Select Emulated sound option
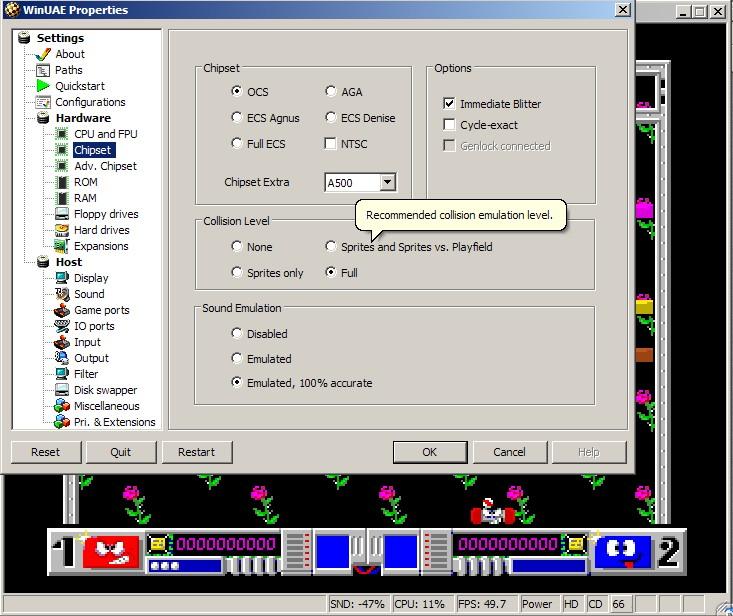Viewport: 733px width, 616px height. click(x=237, y=358)
